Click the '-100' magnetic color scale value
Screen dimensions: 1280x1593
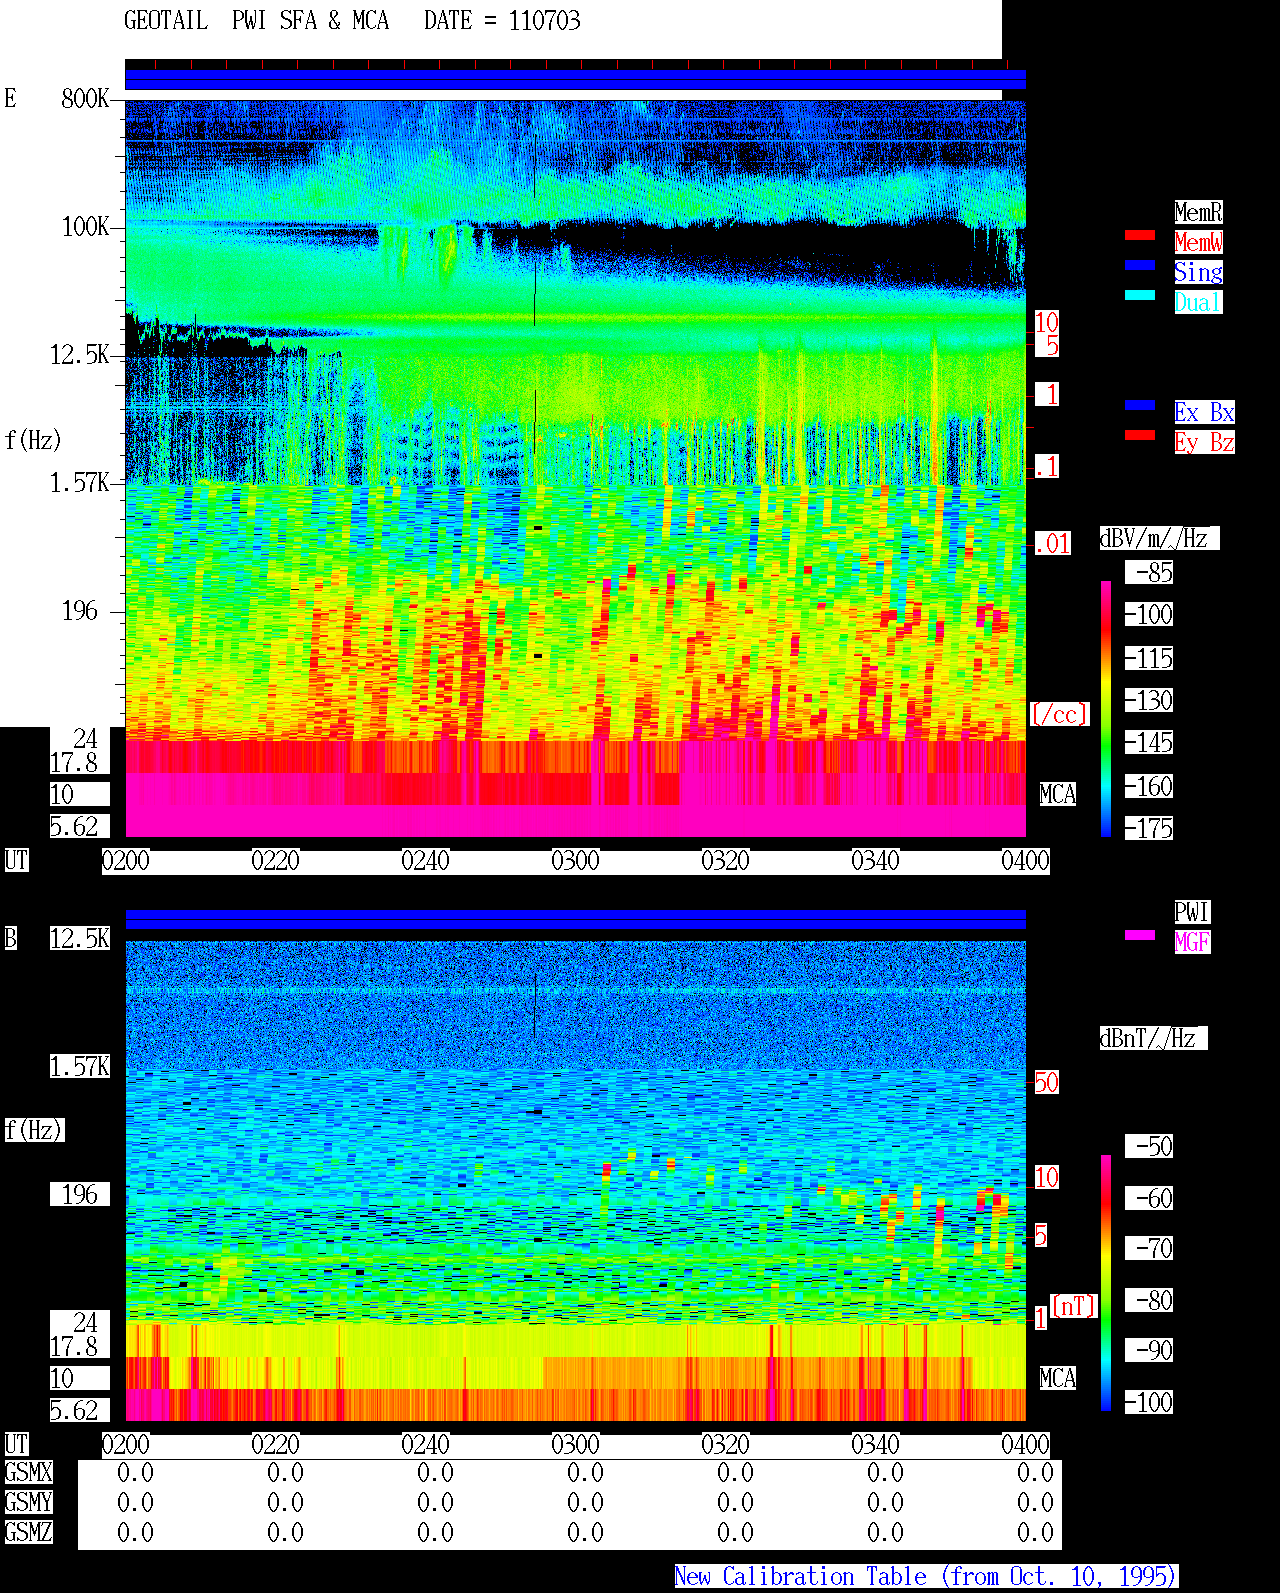click(x=1149, y=1402)
